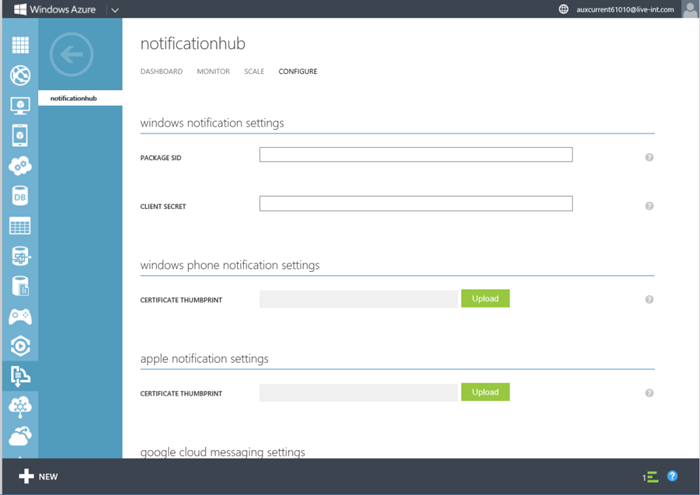The image size is (700, 495).
Task: Open Virtual Machines monitor icon in sidebar
Action: [20, 105]
